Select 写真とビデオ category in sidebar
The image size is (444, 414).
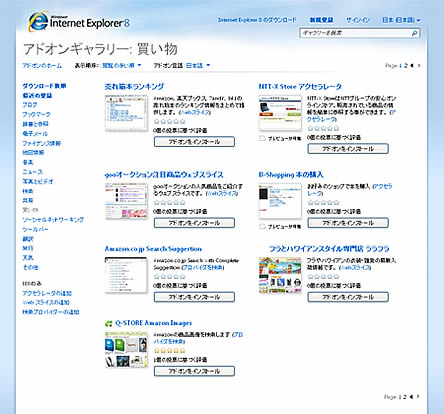click(38, 182)
